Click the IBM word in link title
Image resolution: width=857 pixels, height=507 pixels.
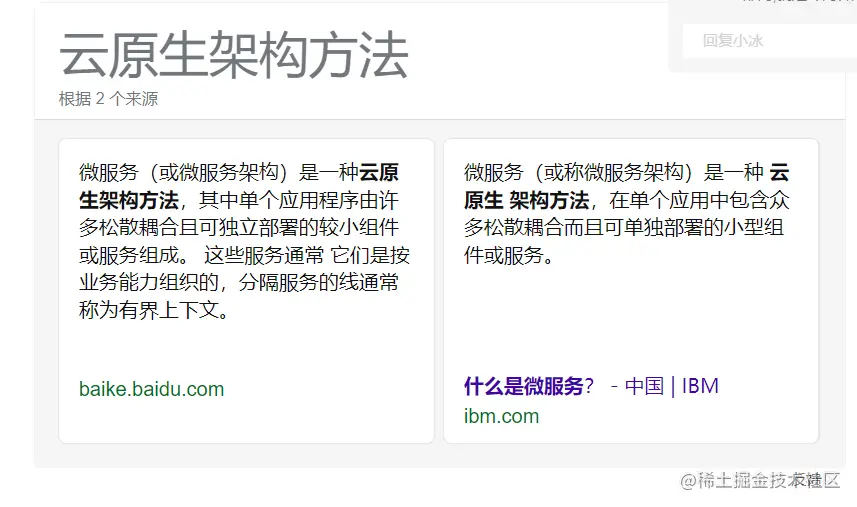point(700,386)
